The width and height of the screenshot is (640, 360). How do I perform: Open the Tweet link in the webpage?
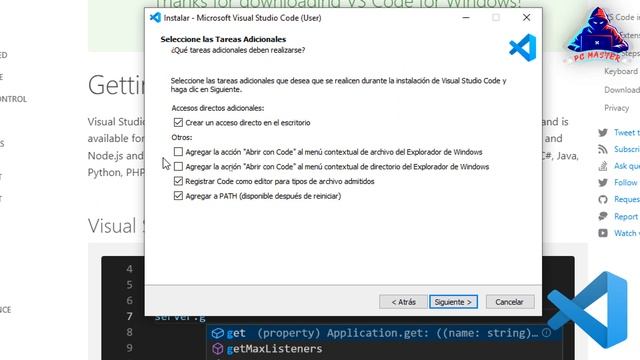coord(627,132)
